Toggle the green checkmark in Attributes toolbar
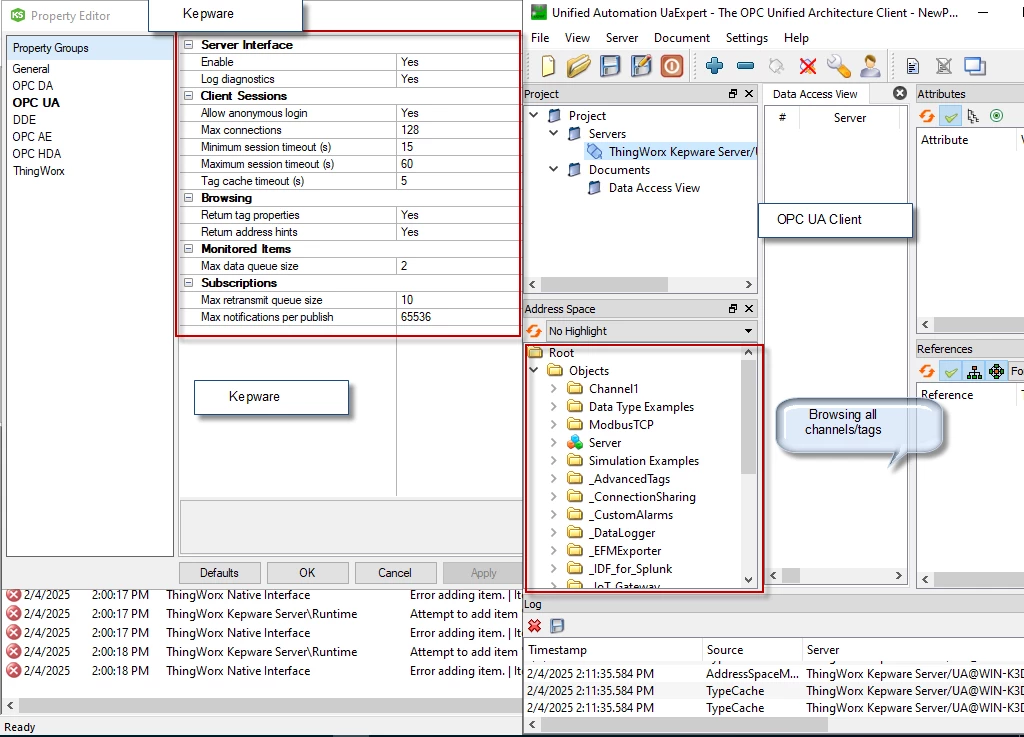Viewport: 1024px width, 737px height. (x=951, y=116)
